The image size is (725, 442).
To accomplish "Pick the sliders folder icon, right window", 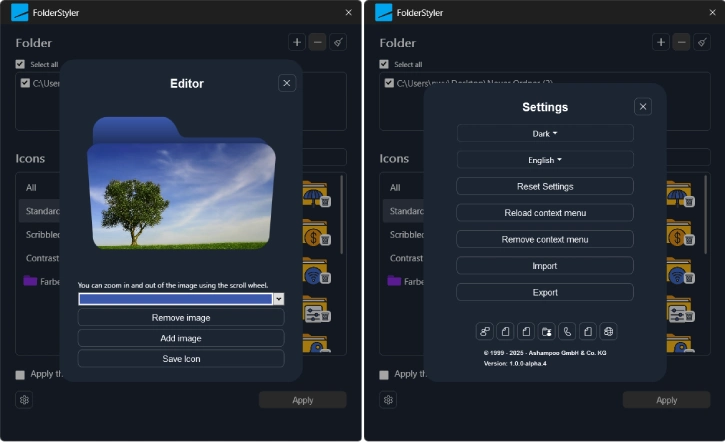I will pyautogui.click(x=678, y=309).
